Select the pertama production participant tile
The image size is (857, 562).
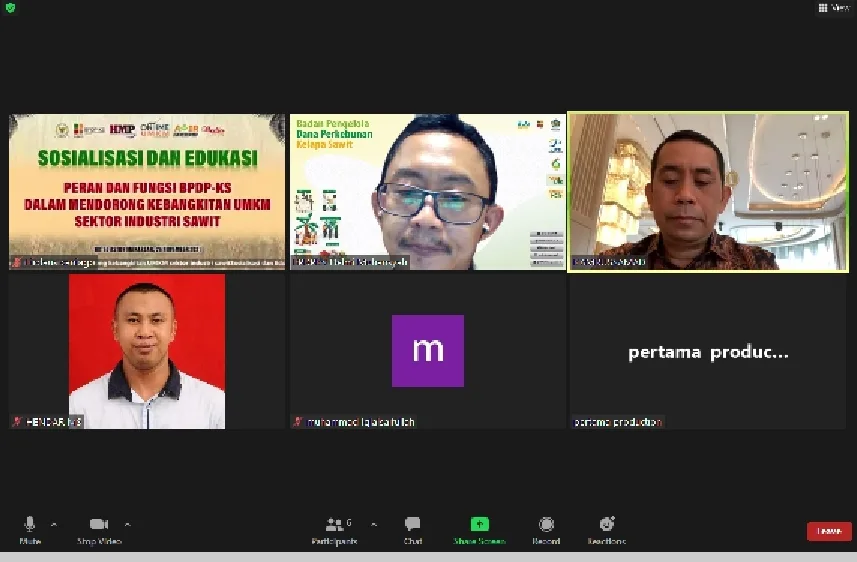[x=708, y=352]
